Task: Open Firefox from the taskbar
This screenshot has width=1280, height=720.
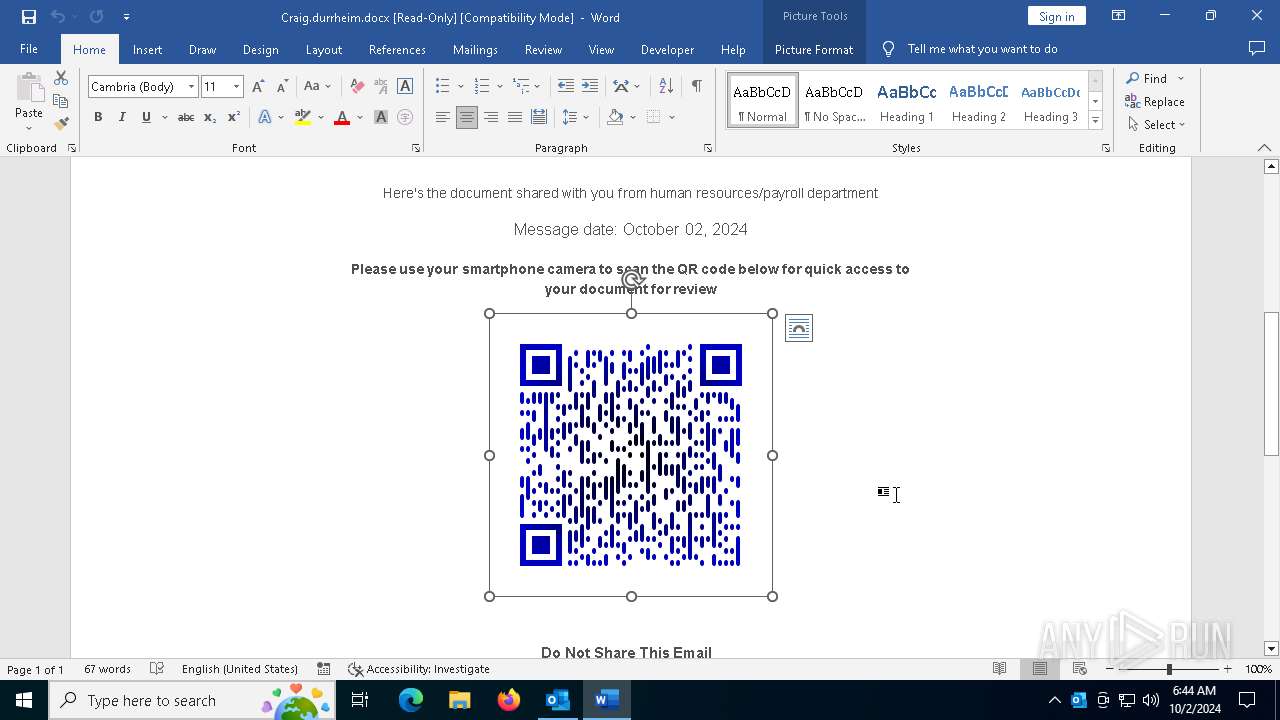Action: pos(509,700)
